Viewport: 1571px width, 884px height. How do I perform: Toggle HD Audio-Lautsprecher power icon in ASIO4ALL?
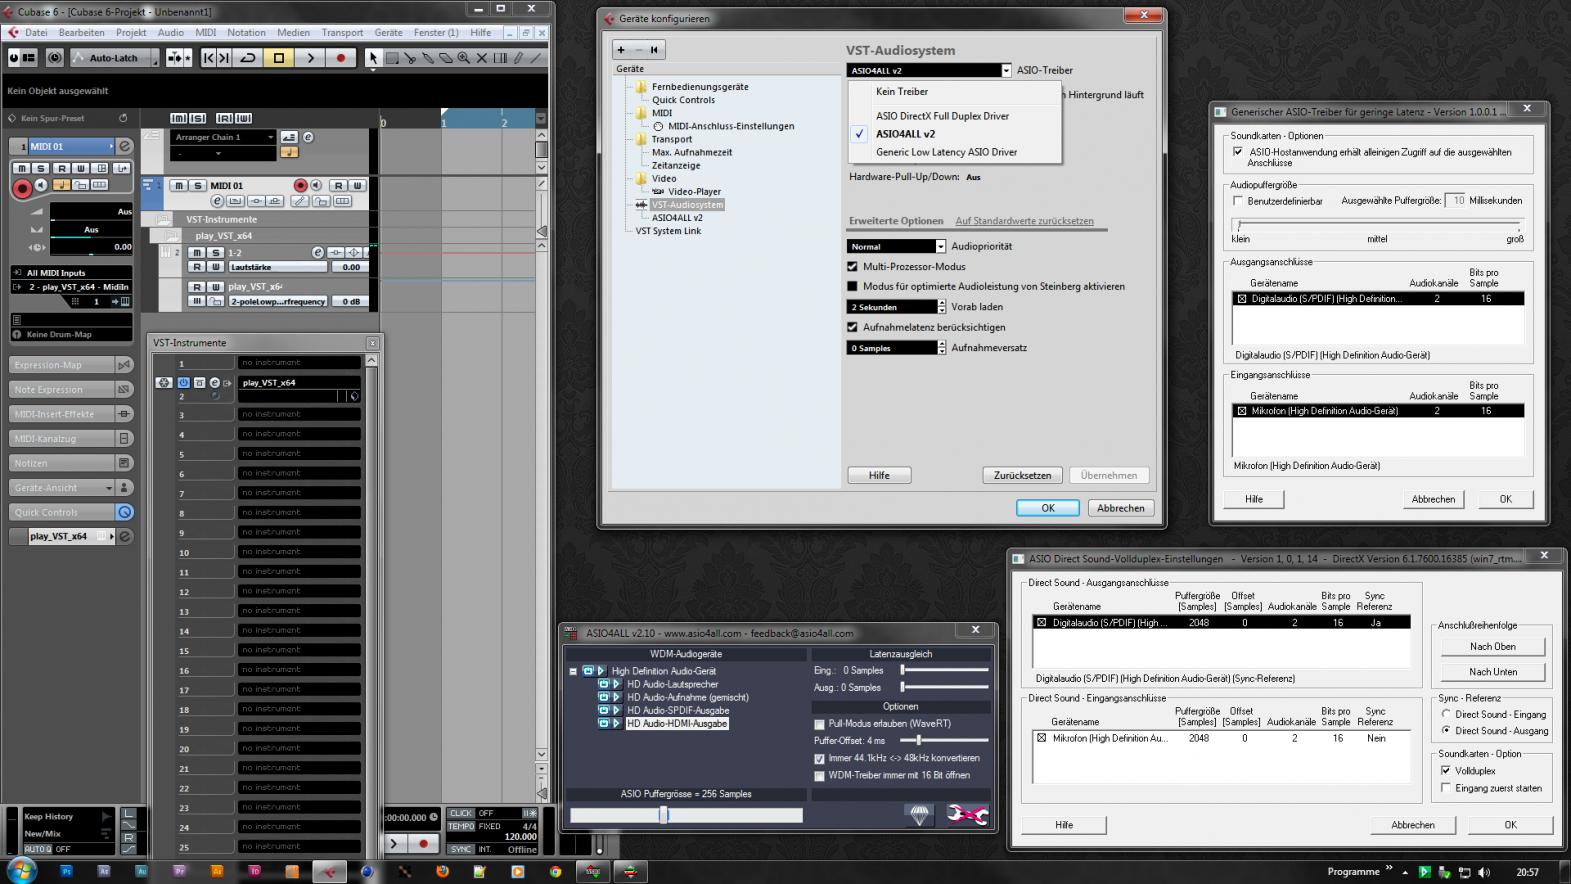pyautogui.click(x=603, y=684)
